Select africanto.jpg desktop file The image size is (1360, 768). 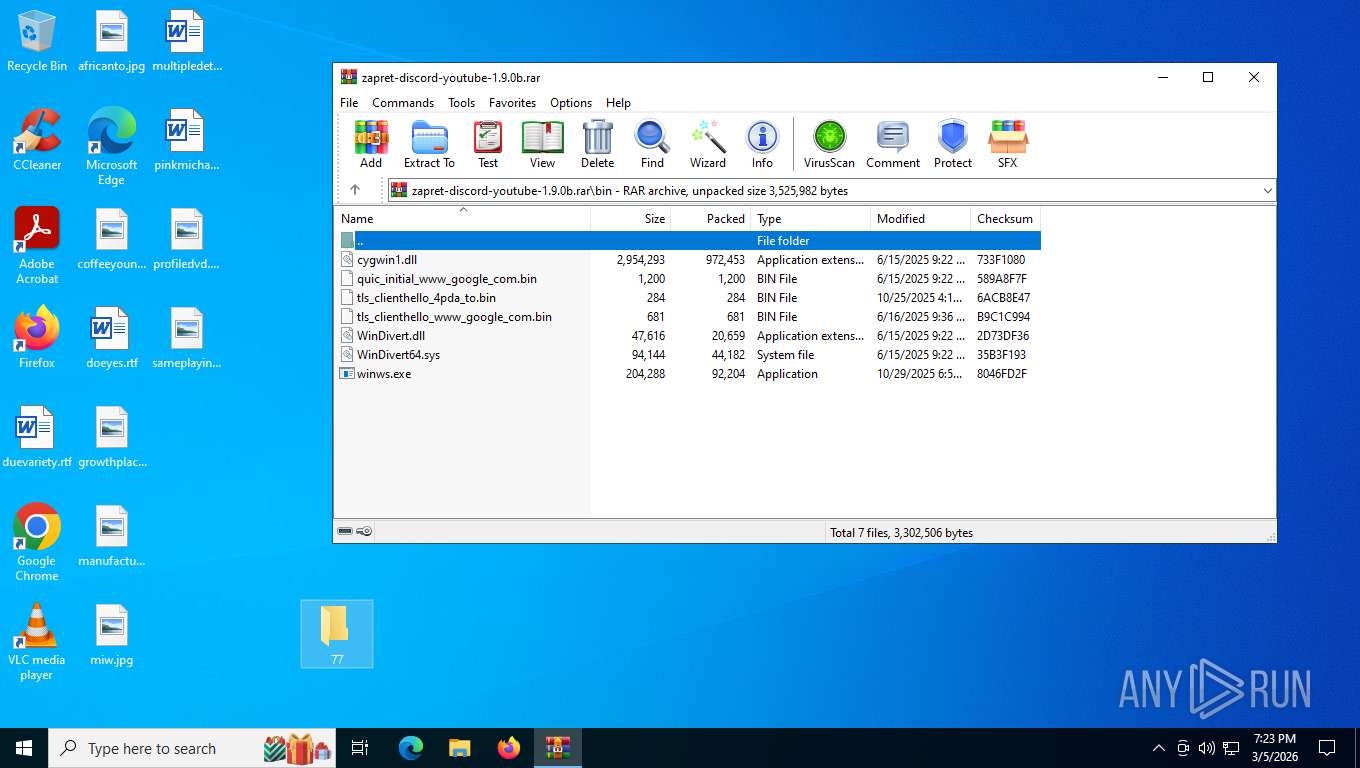point(111,42)
